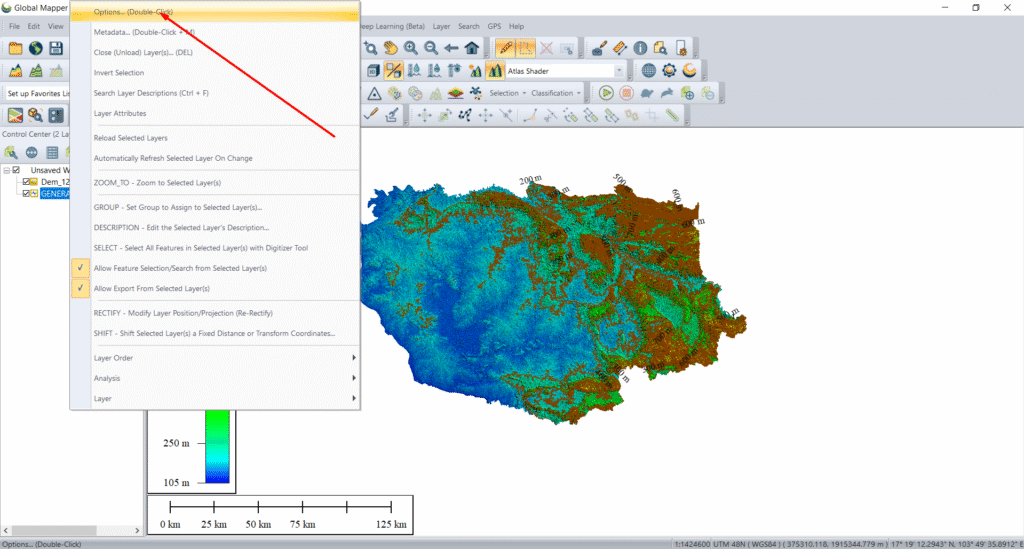Click the Zoom In magnifier icon
This screenshot has width=1024, height=549.
pos(411,48)
